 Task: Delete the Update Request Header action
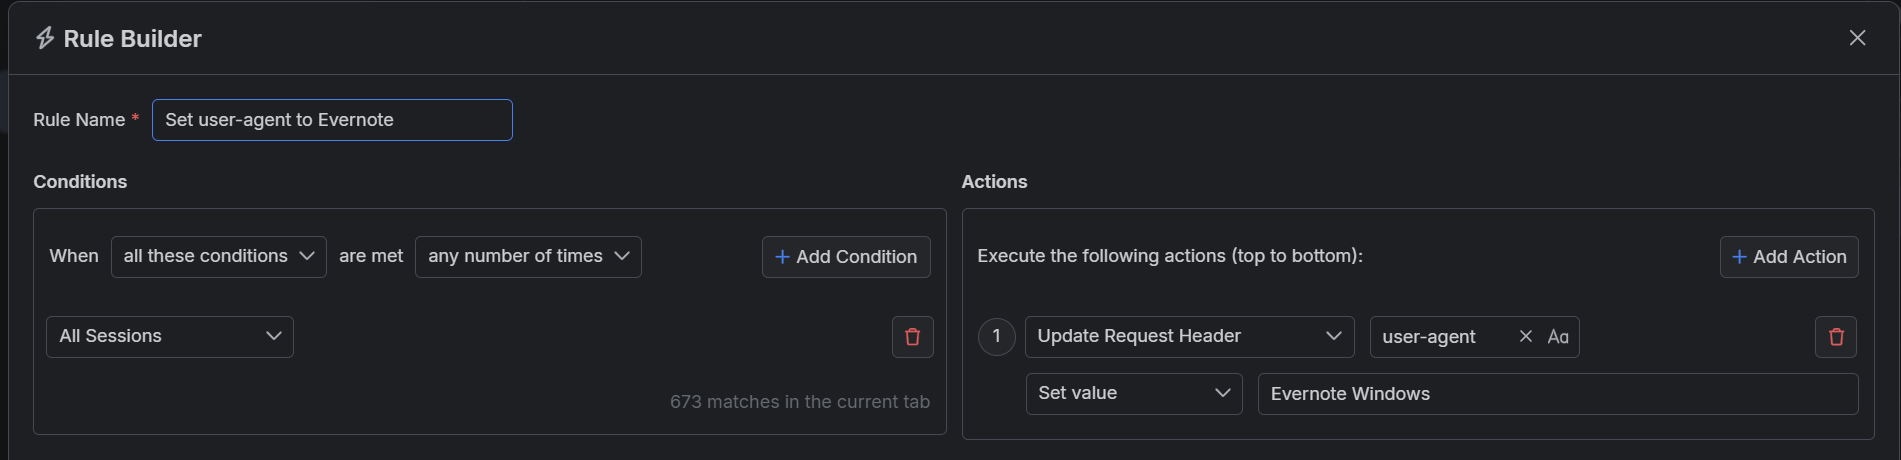tap(1835, 337)
